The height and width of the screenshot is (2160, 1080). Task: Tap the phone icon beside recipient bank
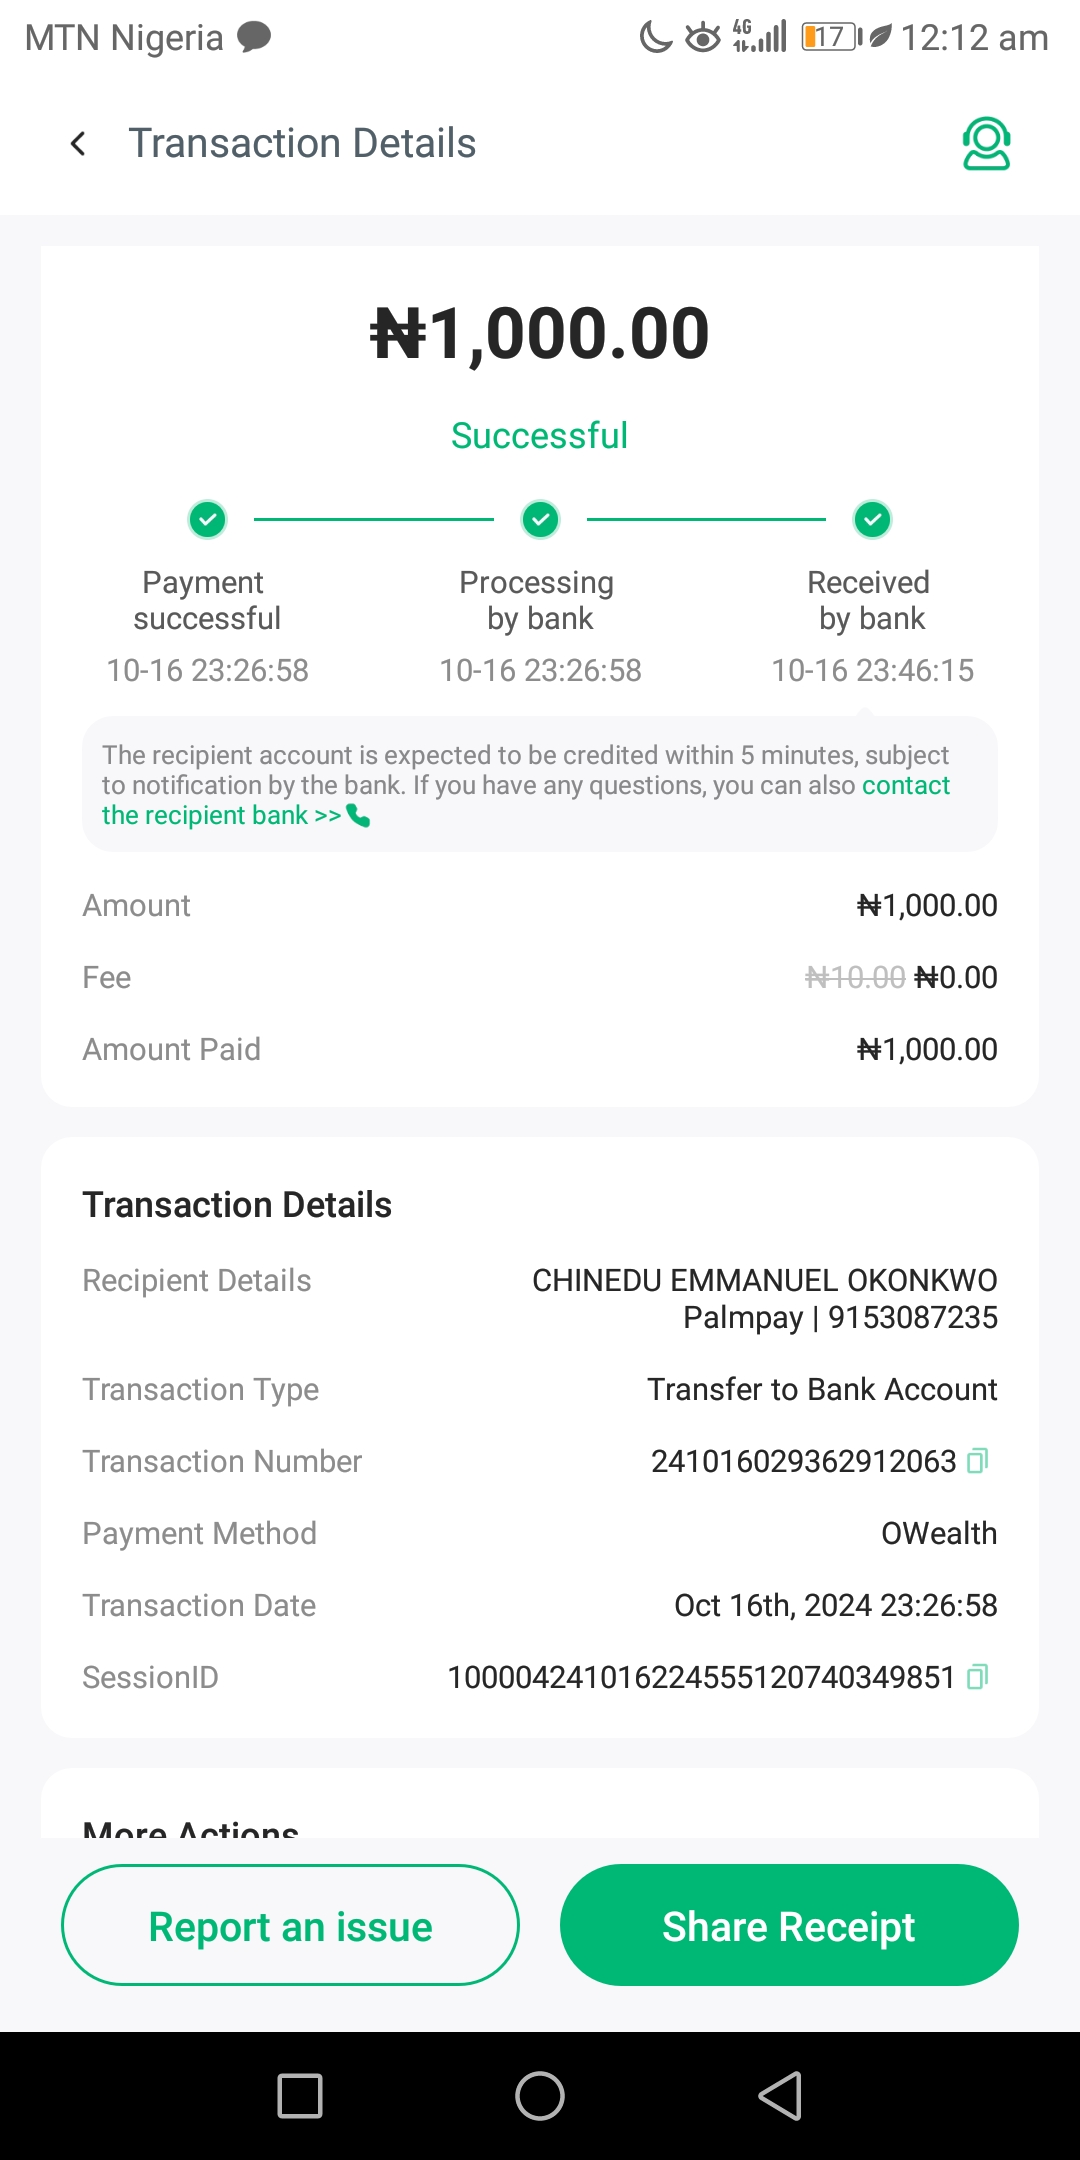click(x=358, y=816)
